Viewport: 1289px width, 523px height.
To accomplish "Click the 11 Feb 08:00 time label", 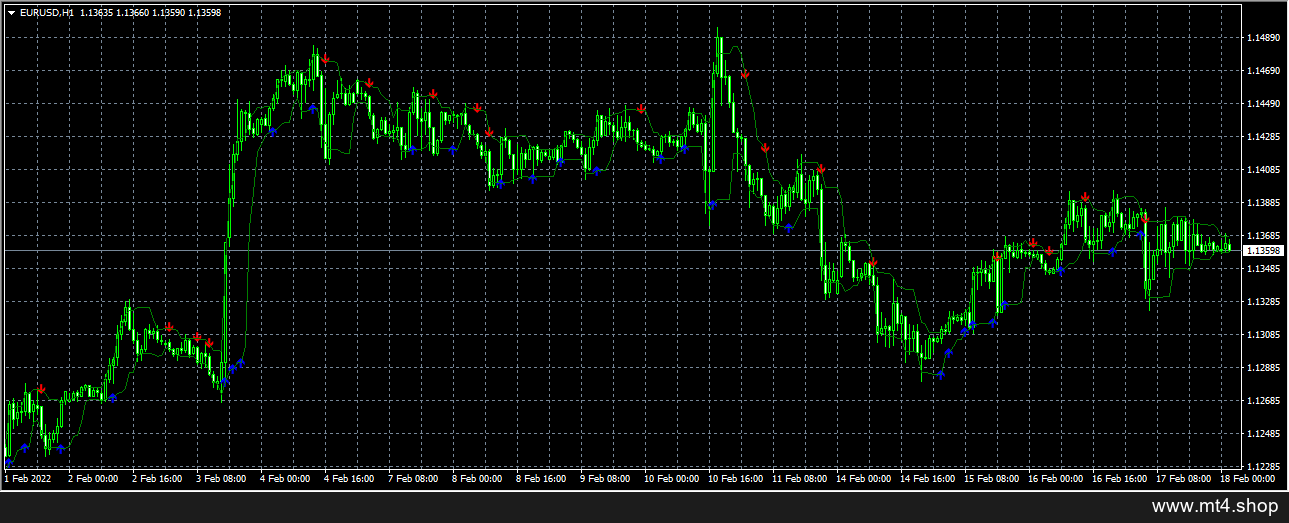I will (800, 479).
